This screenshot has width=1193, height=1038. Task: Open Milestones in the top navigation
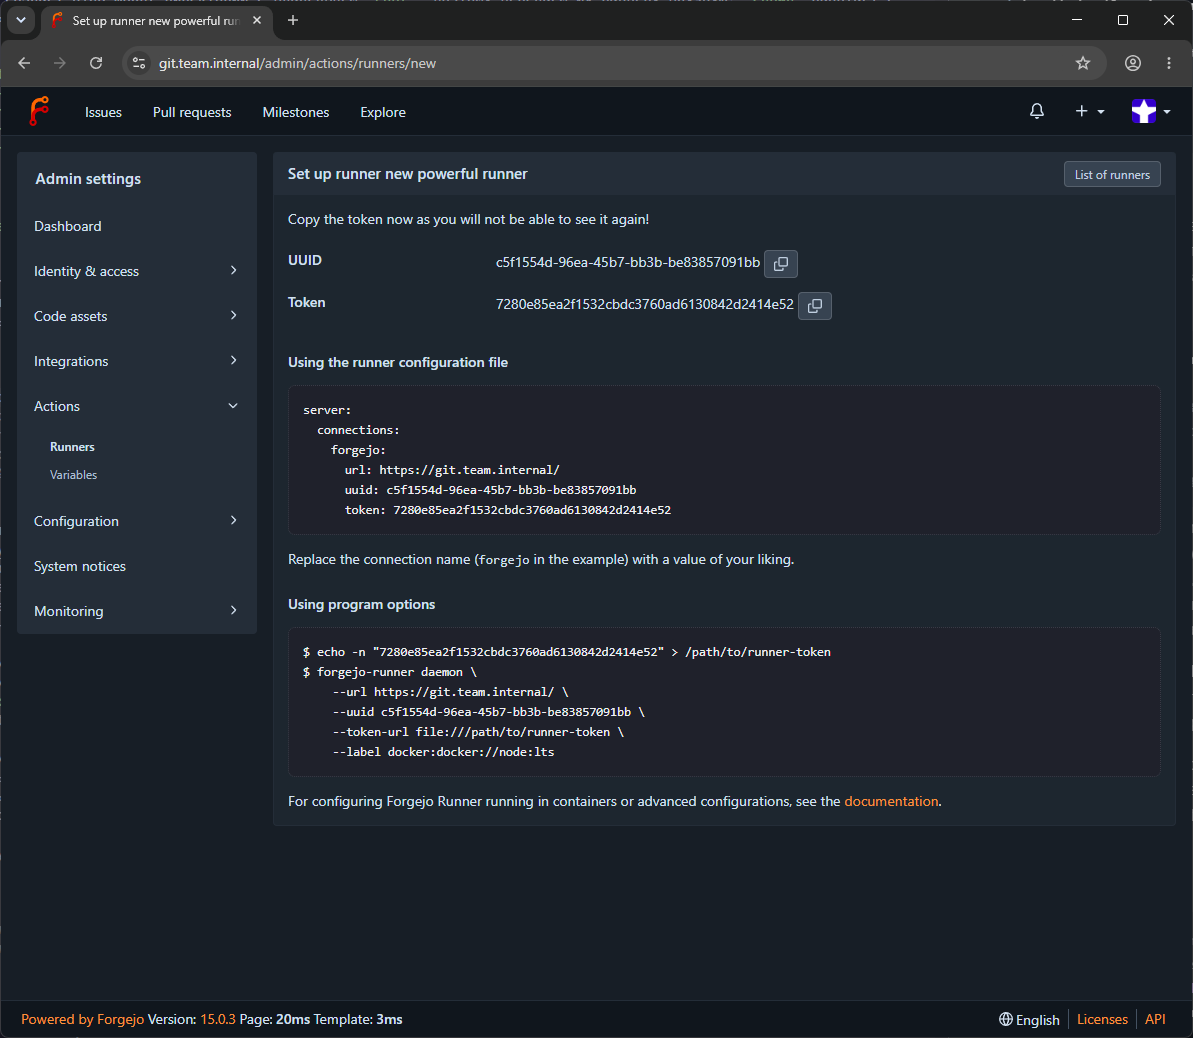click(x=296, y=112)
